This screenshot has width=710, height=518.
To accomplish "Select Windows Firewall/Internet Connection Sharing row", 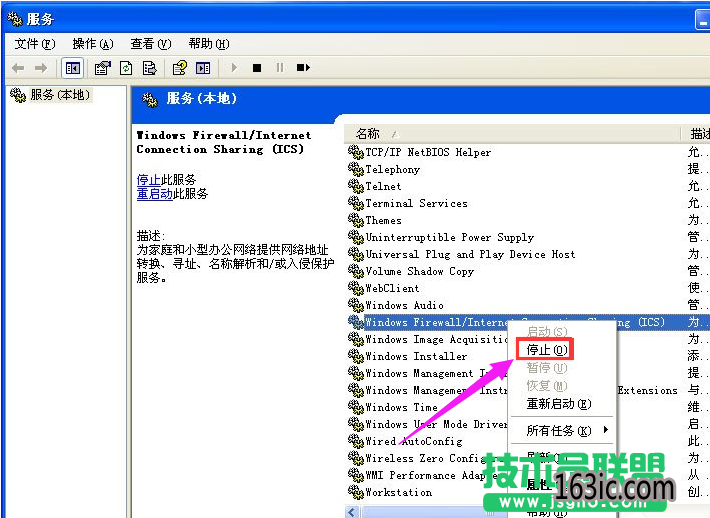I will [514, 322].
